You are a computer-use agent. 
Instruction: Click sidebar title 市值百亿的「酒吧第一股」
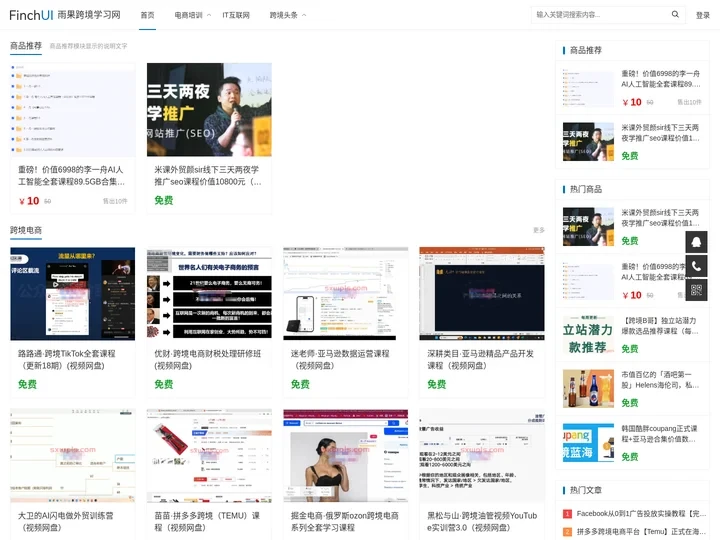[659, 380]
